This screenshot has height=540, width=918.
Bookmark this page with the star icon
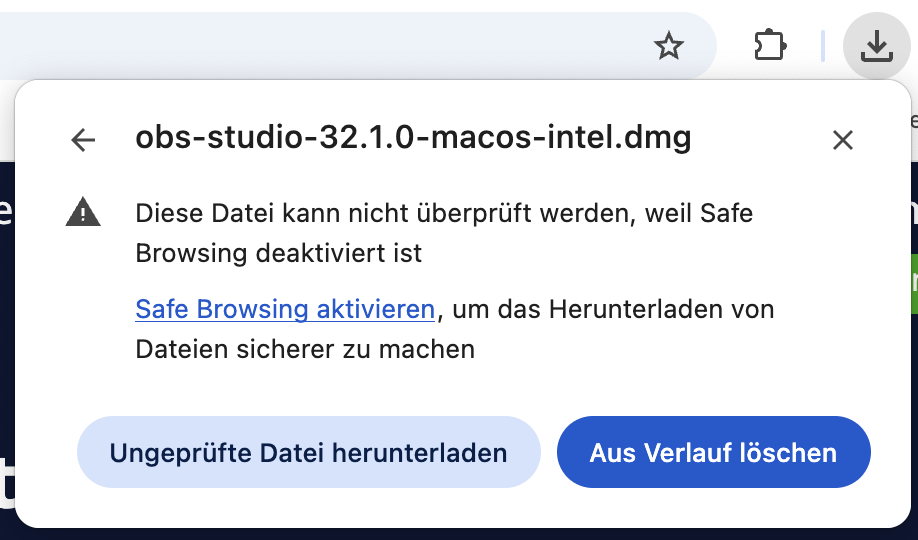[668, 45]
